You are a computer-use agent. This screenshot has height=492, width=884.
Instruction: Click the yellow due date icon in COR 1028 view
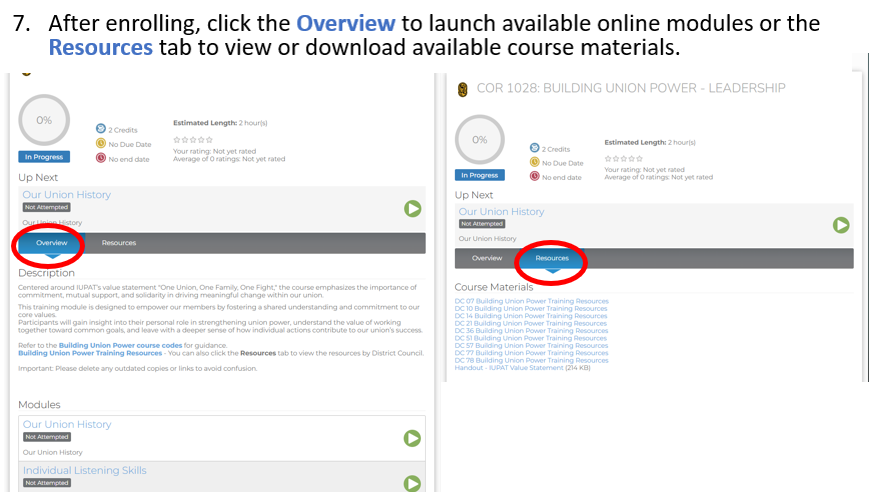[x=534, y=162]
